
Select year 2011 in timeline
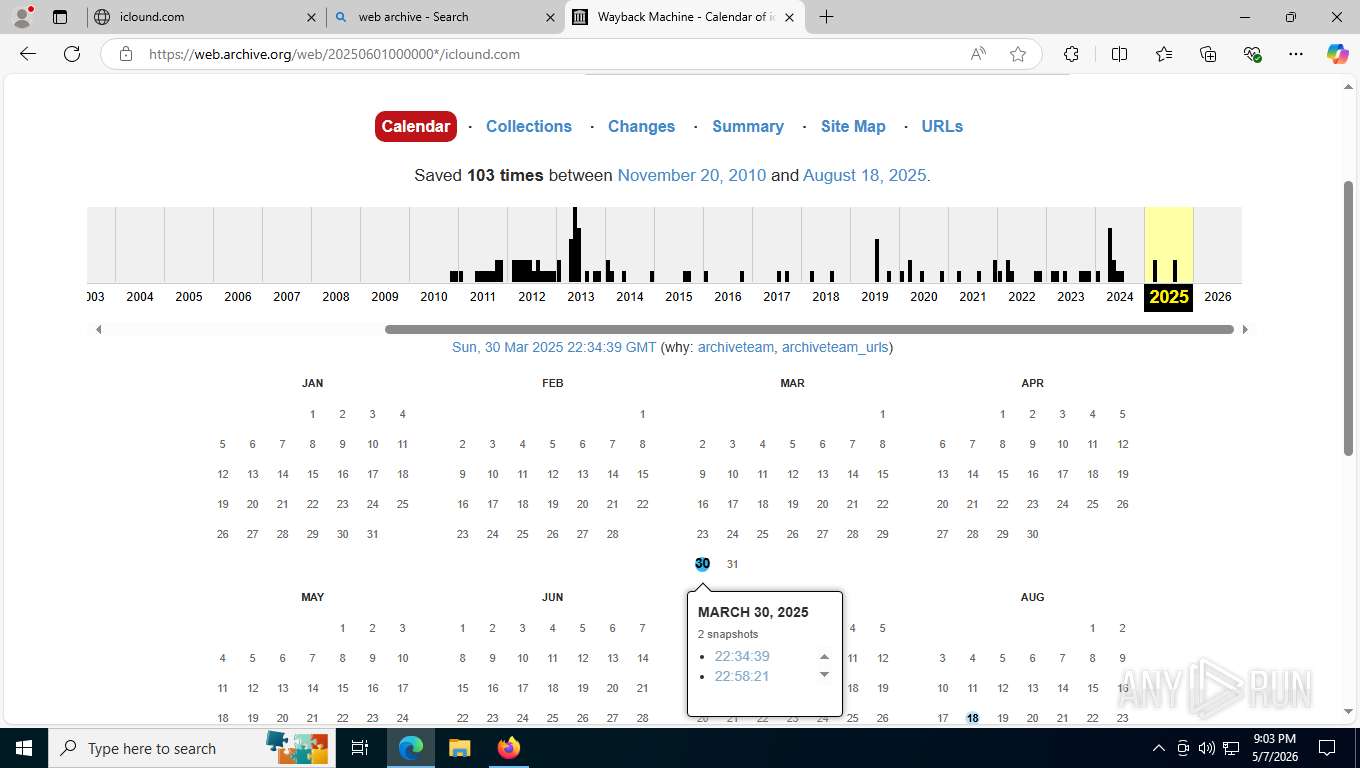click(483, 297)
